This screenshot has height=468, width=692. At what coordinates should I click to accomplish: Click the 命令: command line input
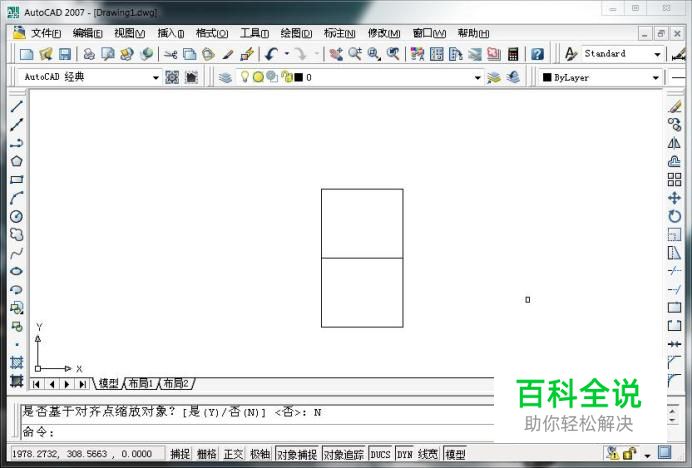[258, 432]
